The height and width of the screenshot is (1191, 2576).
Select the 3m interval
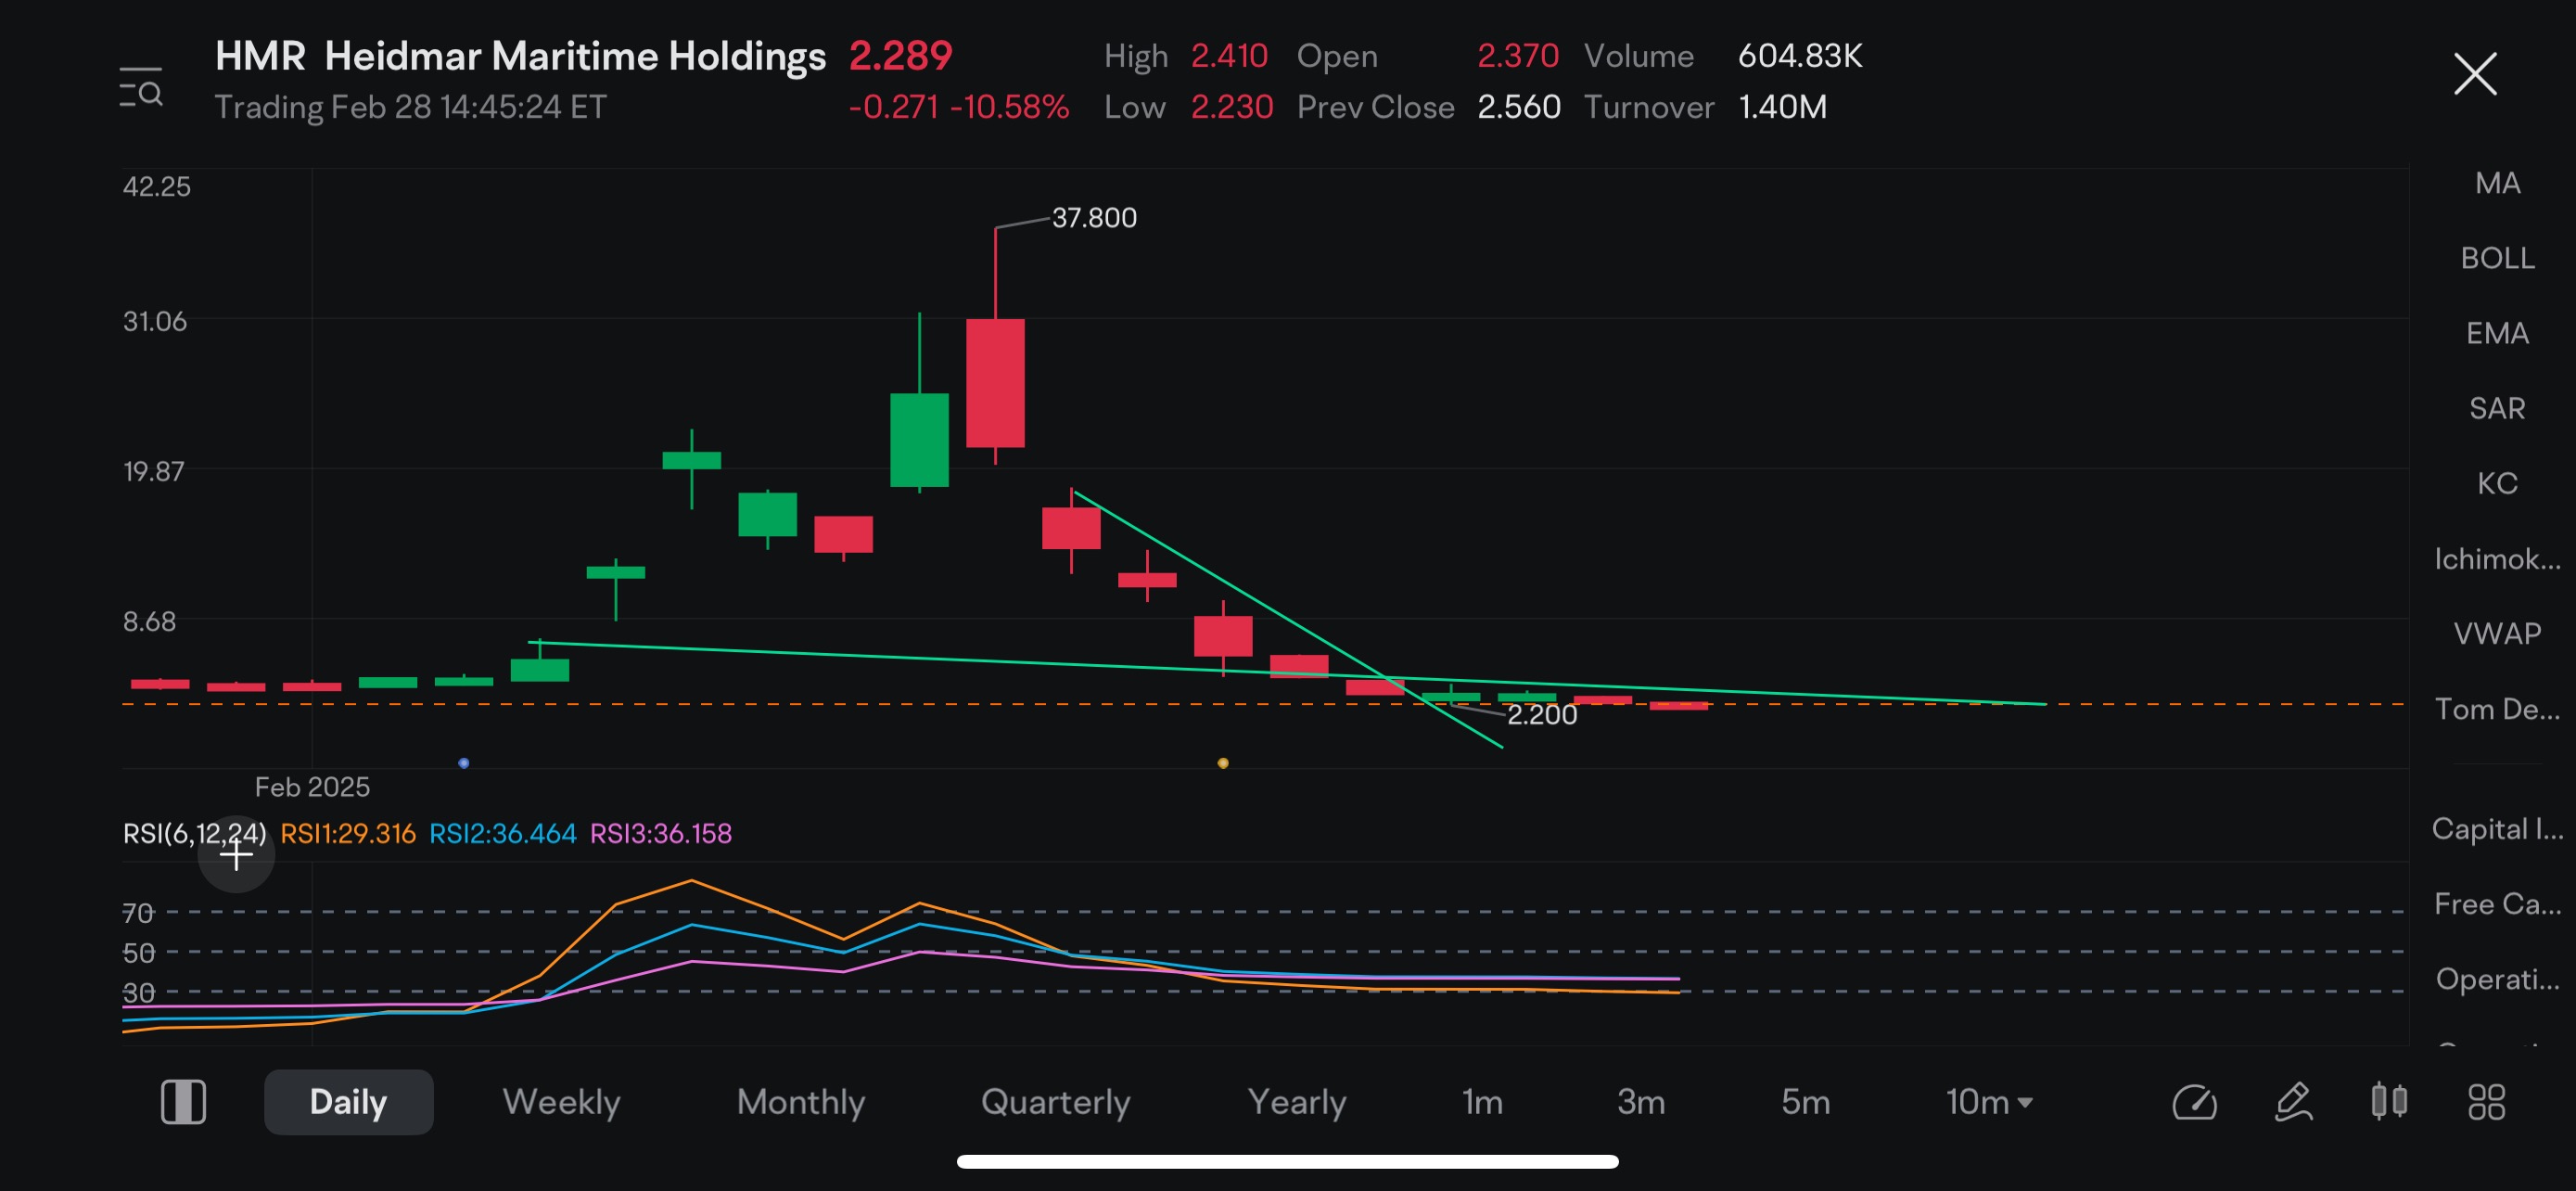point(1641,1101)
